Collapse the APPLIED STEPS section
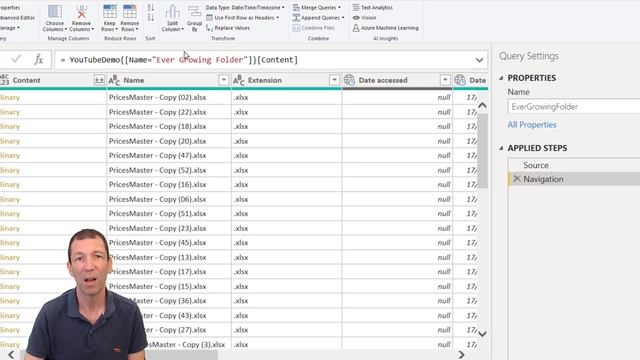Viewport: 640px width, 360px height. (x=501, y=148)
